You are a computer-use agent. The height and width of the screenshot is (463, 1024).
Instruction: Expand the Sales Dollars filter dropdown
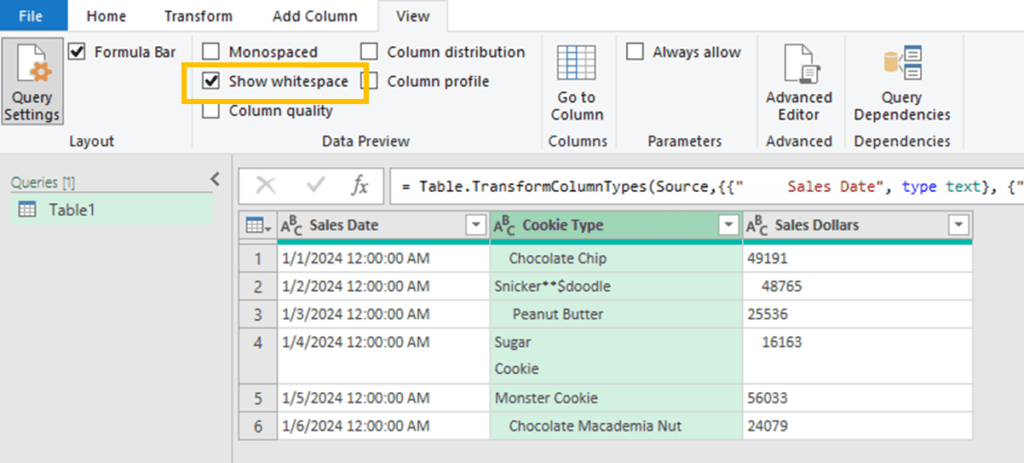point(958,226)
